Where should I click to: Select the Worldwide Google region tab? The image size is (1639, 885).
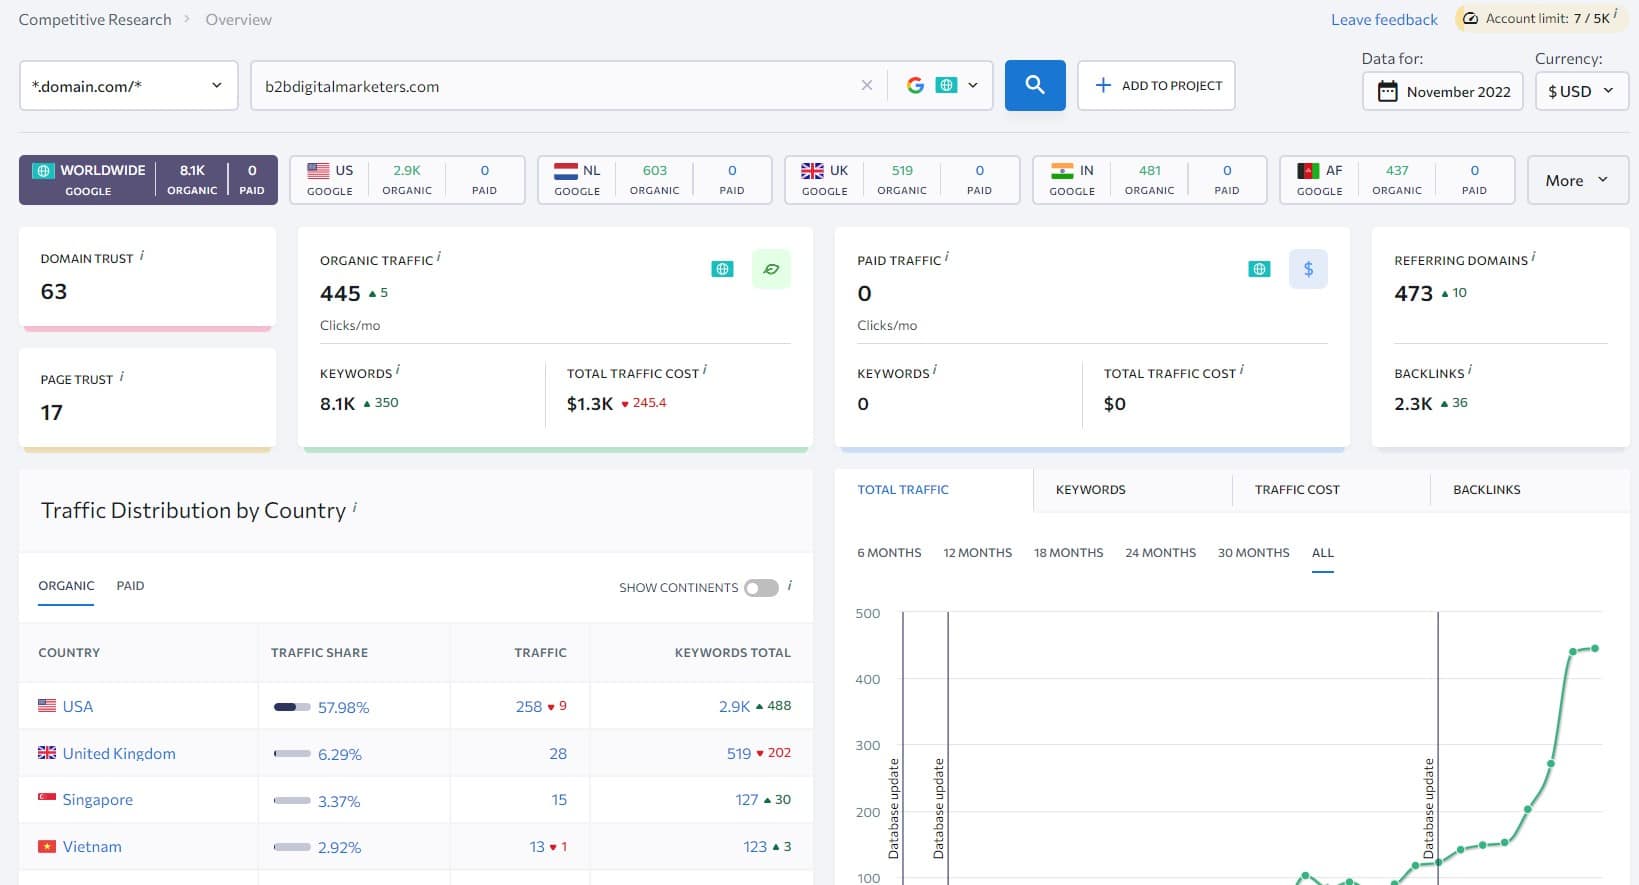coord(148,180)
